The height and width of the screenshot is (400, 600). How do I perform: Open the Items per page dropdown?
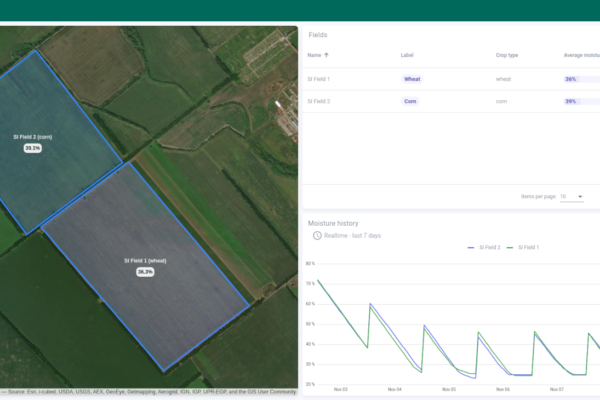click(571, 197)
